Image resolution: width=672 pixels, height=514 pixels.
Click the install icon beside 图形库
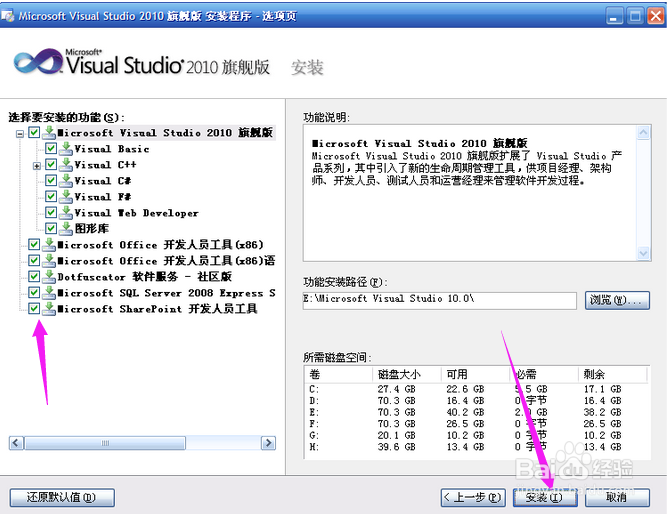[66, 228]
